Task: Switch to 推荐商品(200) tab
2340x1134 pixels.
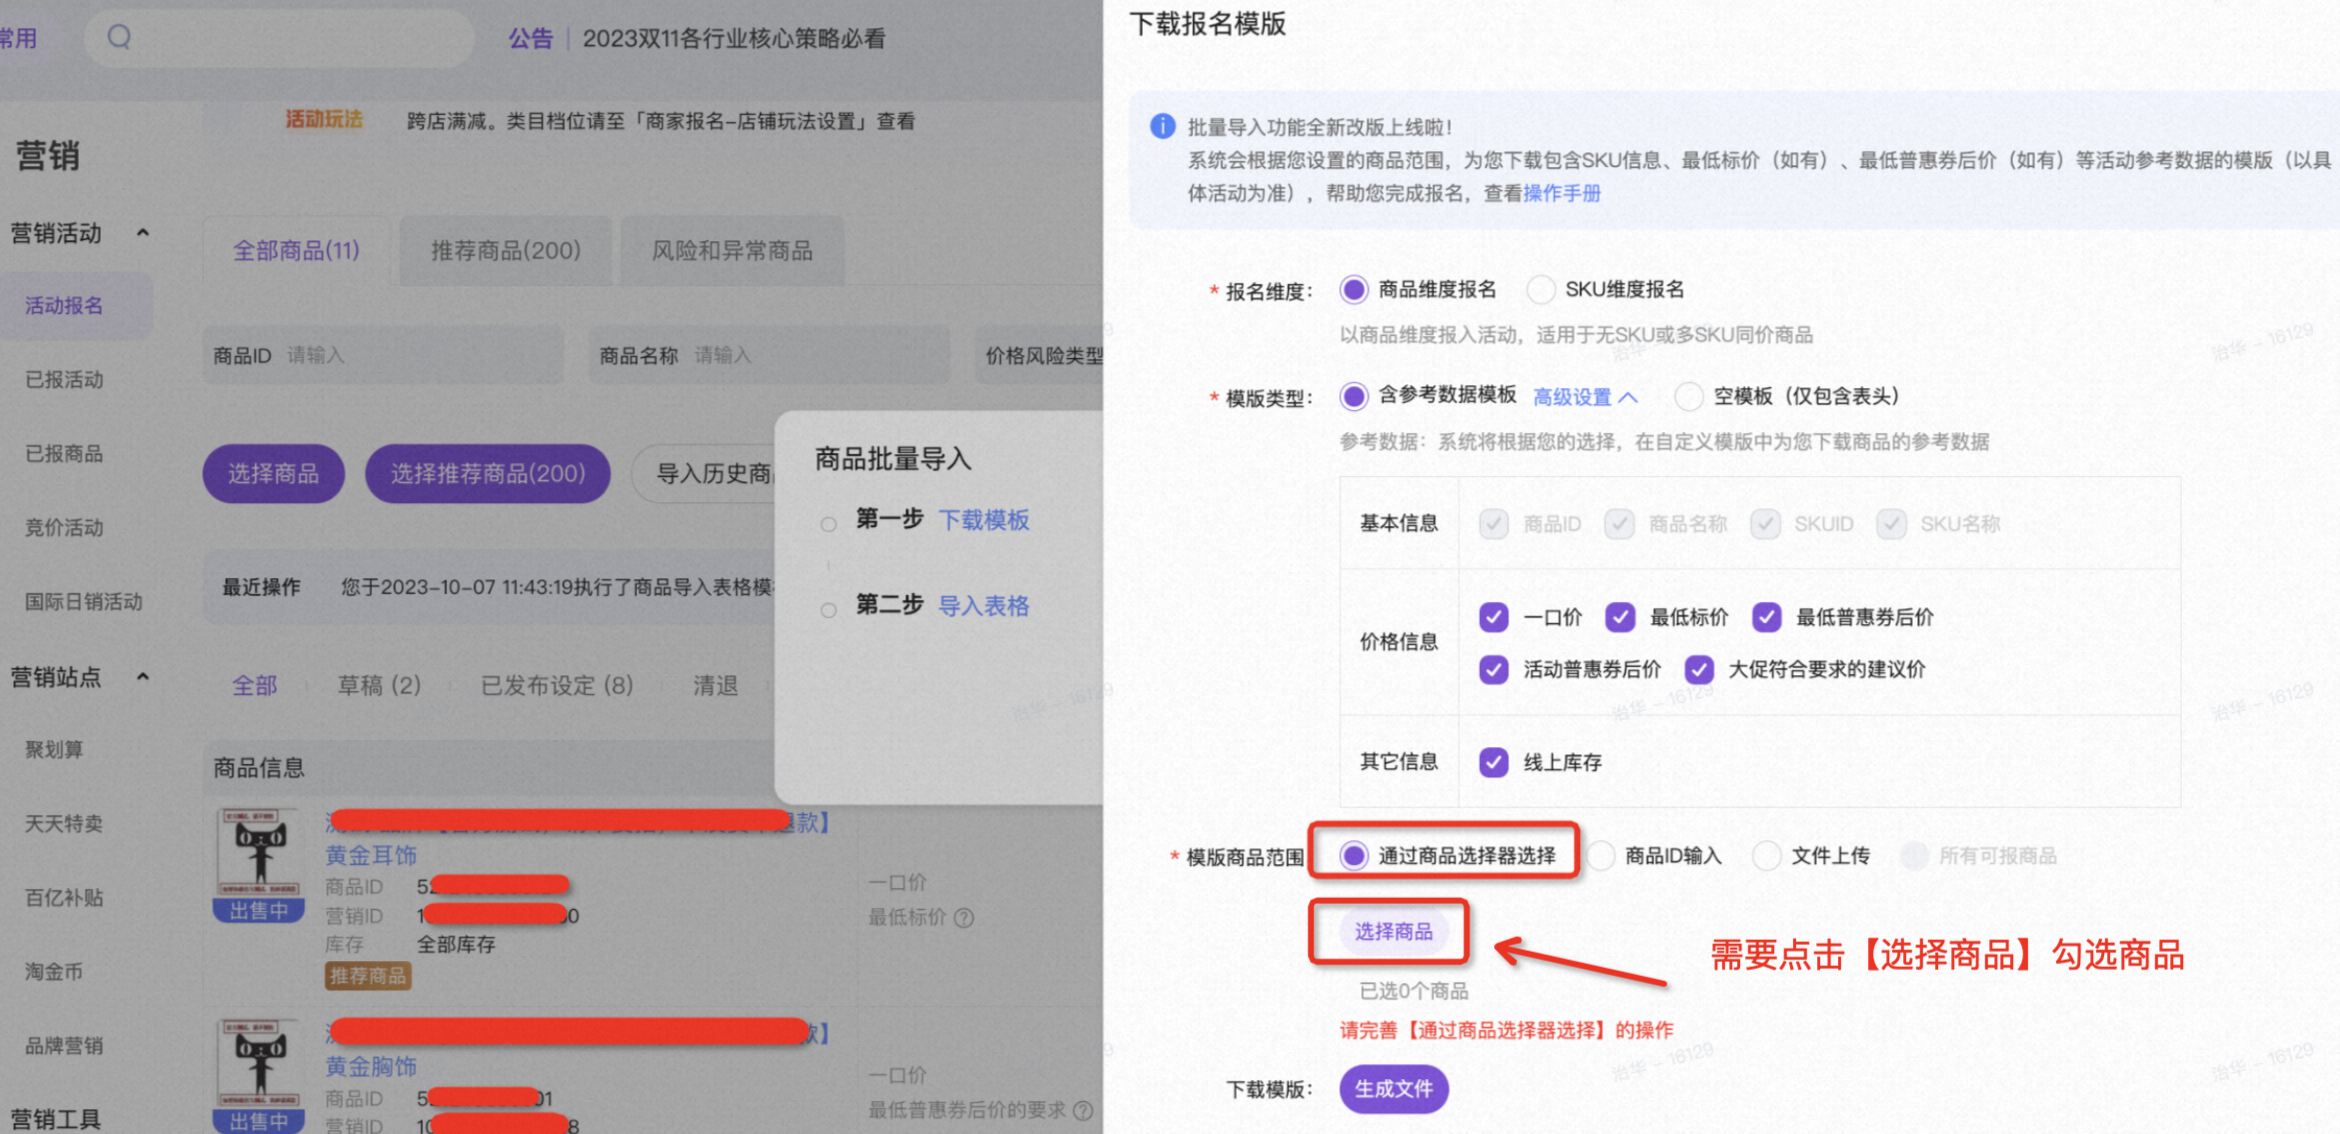Action: 506,250
